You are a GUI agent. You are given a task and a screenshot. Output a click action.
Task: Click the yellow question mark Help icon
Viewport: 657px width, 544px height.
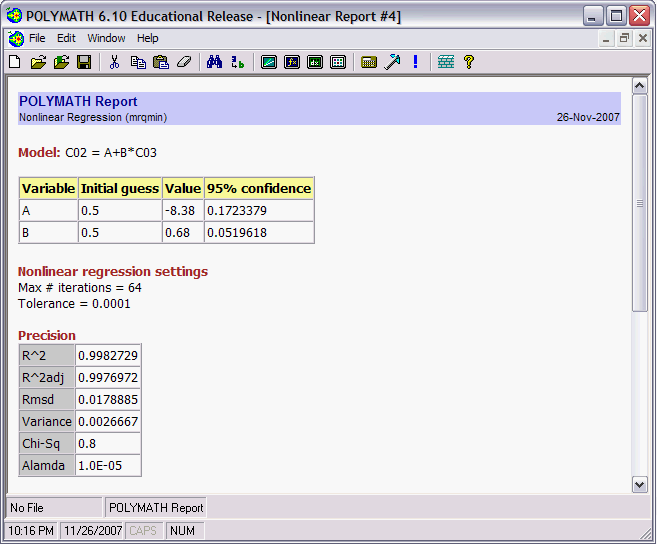[x=468, y=62]
